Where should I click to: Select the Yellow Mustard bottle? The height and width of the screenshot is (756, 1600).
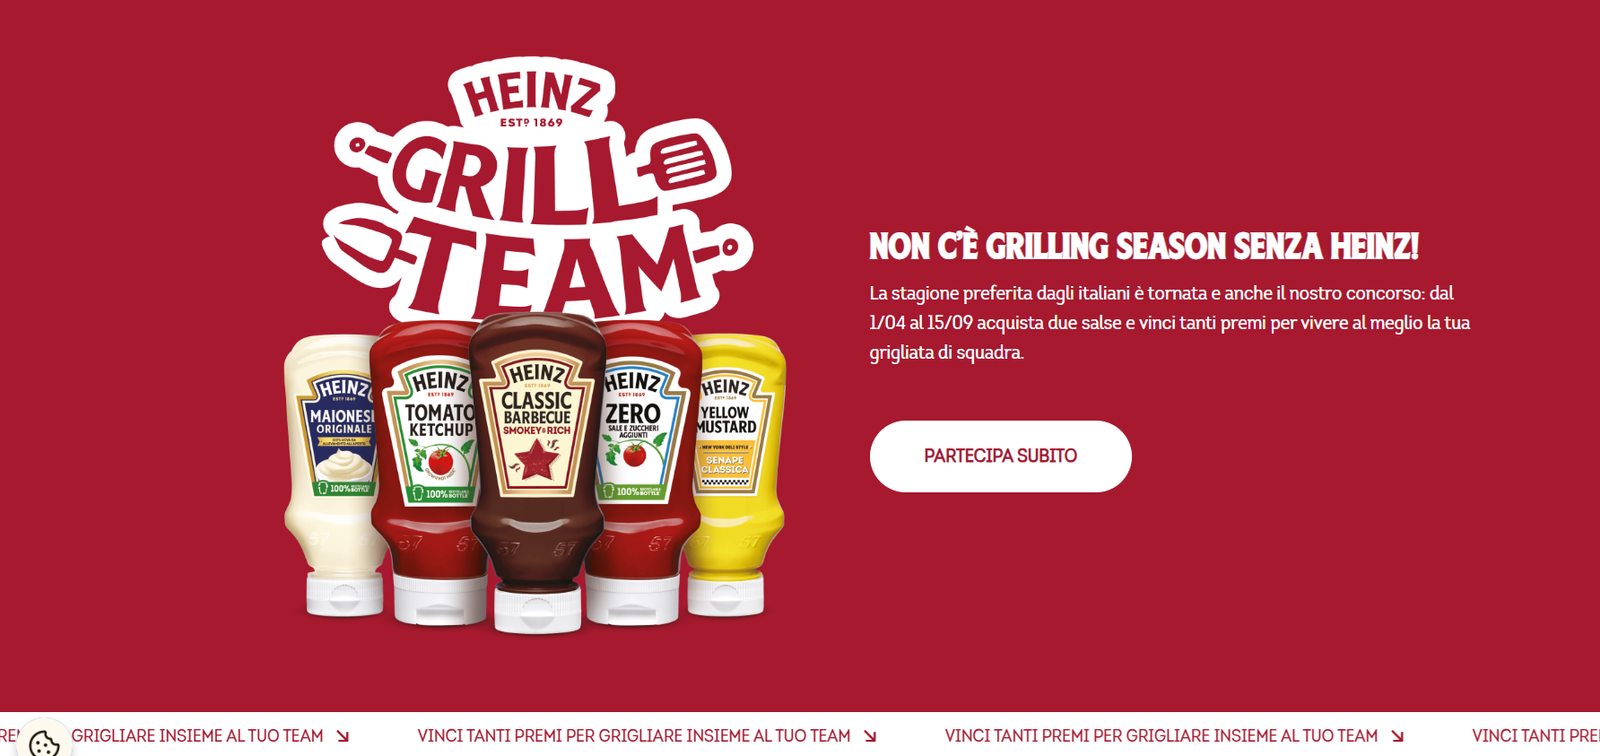pyautogui.click(x=738, y=475)
